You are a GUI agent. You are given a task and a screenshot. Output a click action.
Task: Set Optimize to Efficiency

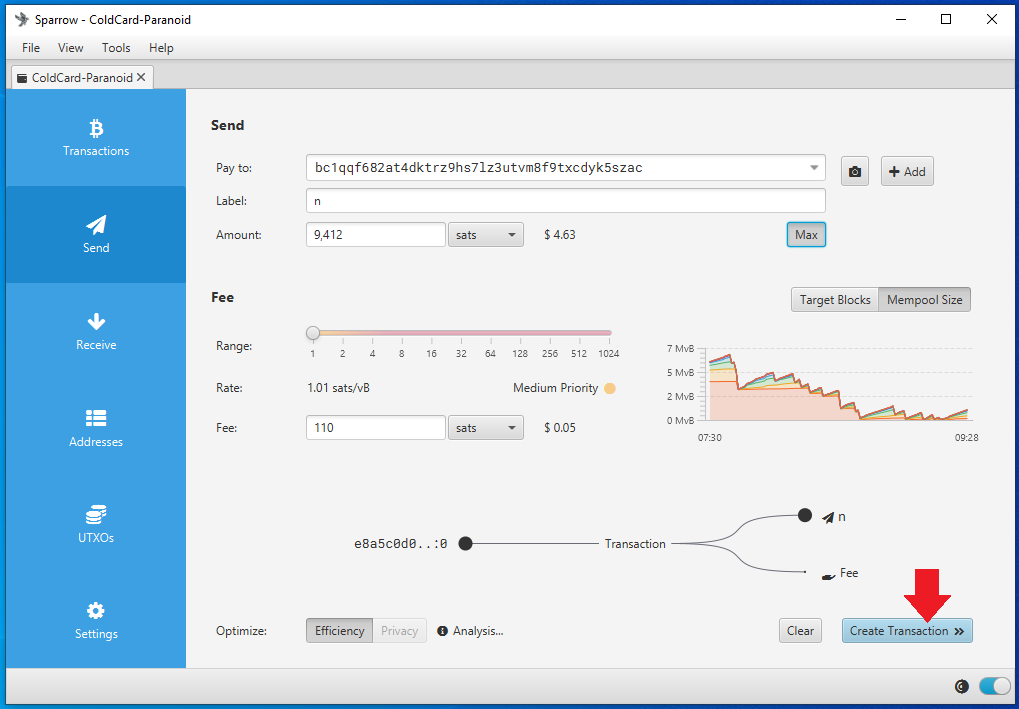(339, 630)
